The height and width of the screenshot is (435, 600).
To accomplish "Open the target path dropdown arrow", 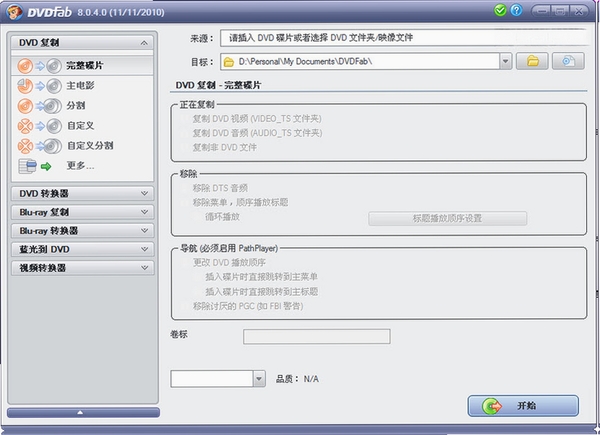I will [x=505, y=61].
